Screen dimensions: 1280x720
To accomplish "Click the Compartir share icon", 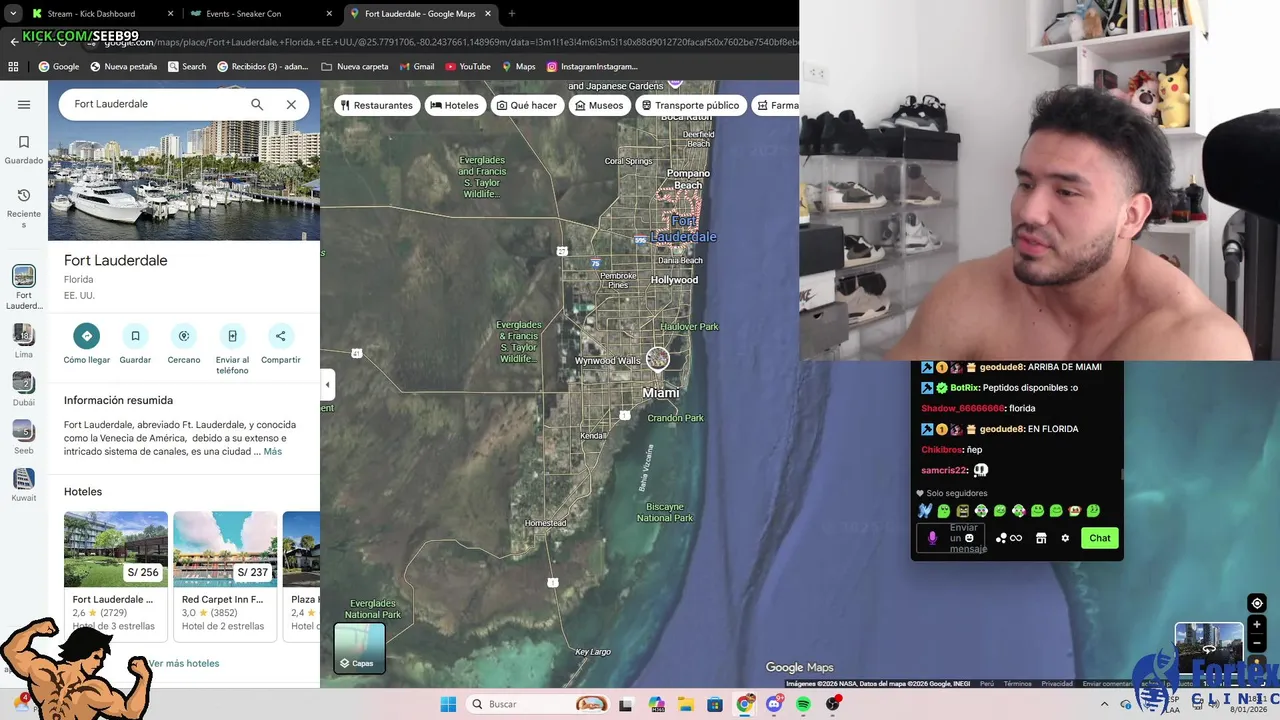I will coord(281,336).
